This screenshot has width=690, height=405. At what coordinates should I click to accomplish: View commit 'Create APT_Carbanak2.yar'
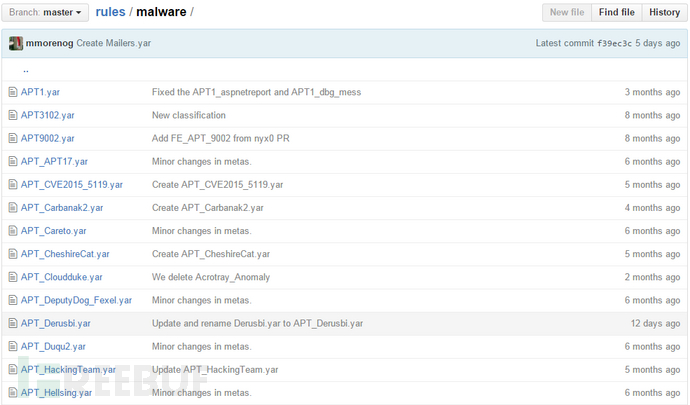point(208,208)
